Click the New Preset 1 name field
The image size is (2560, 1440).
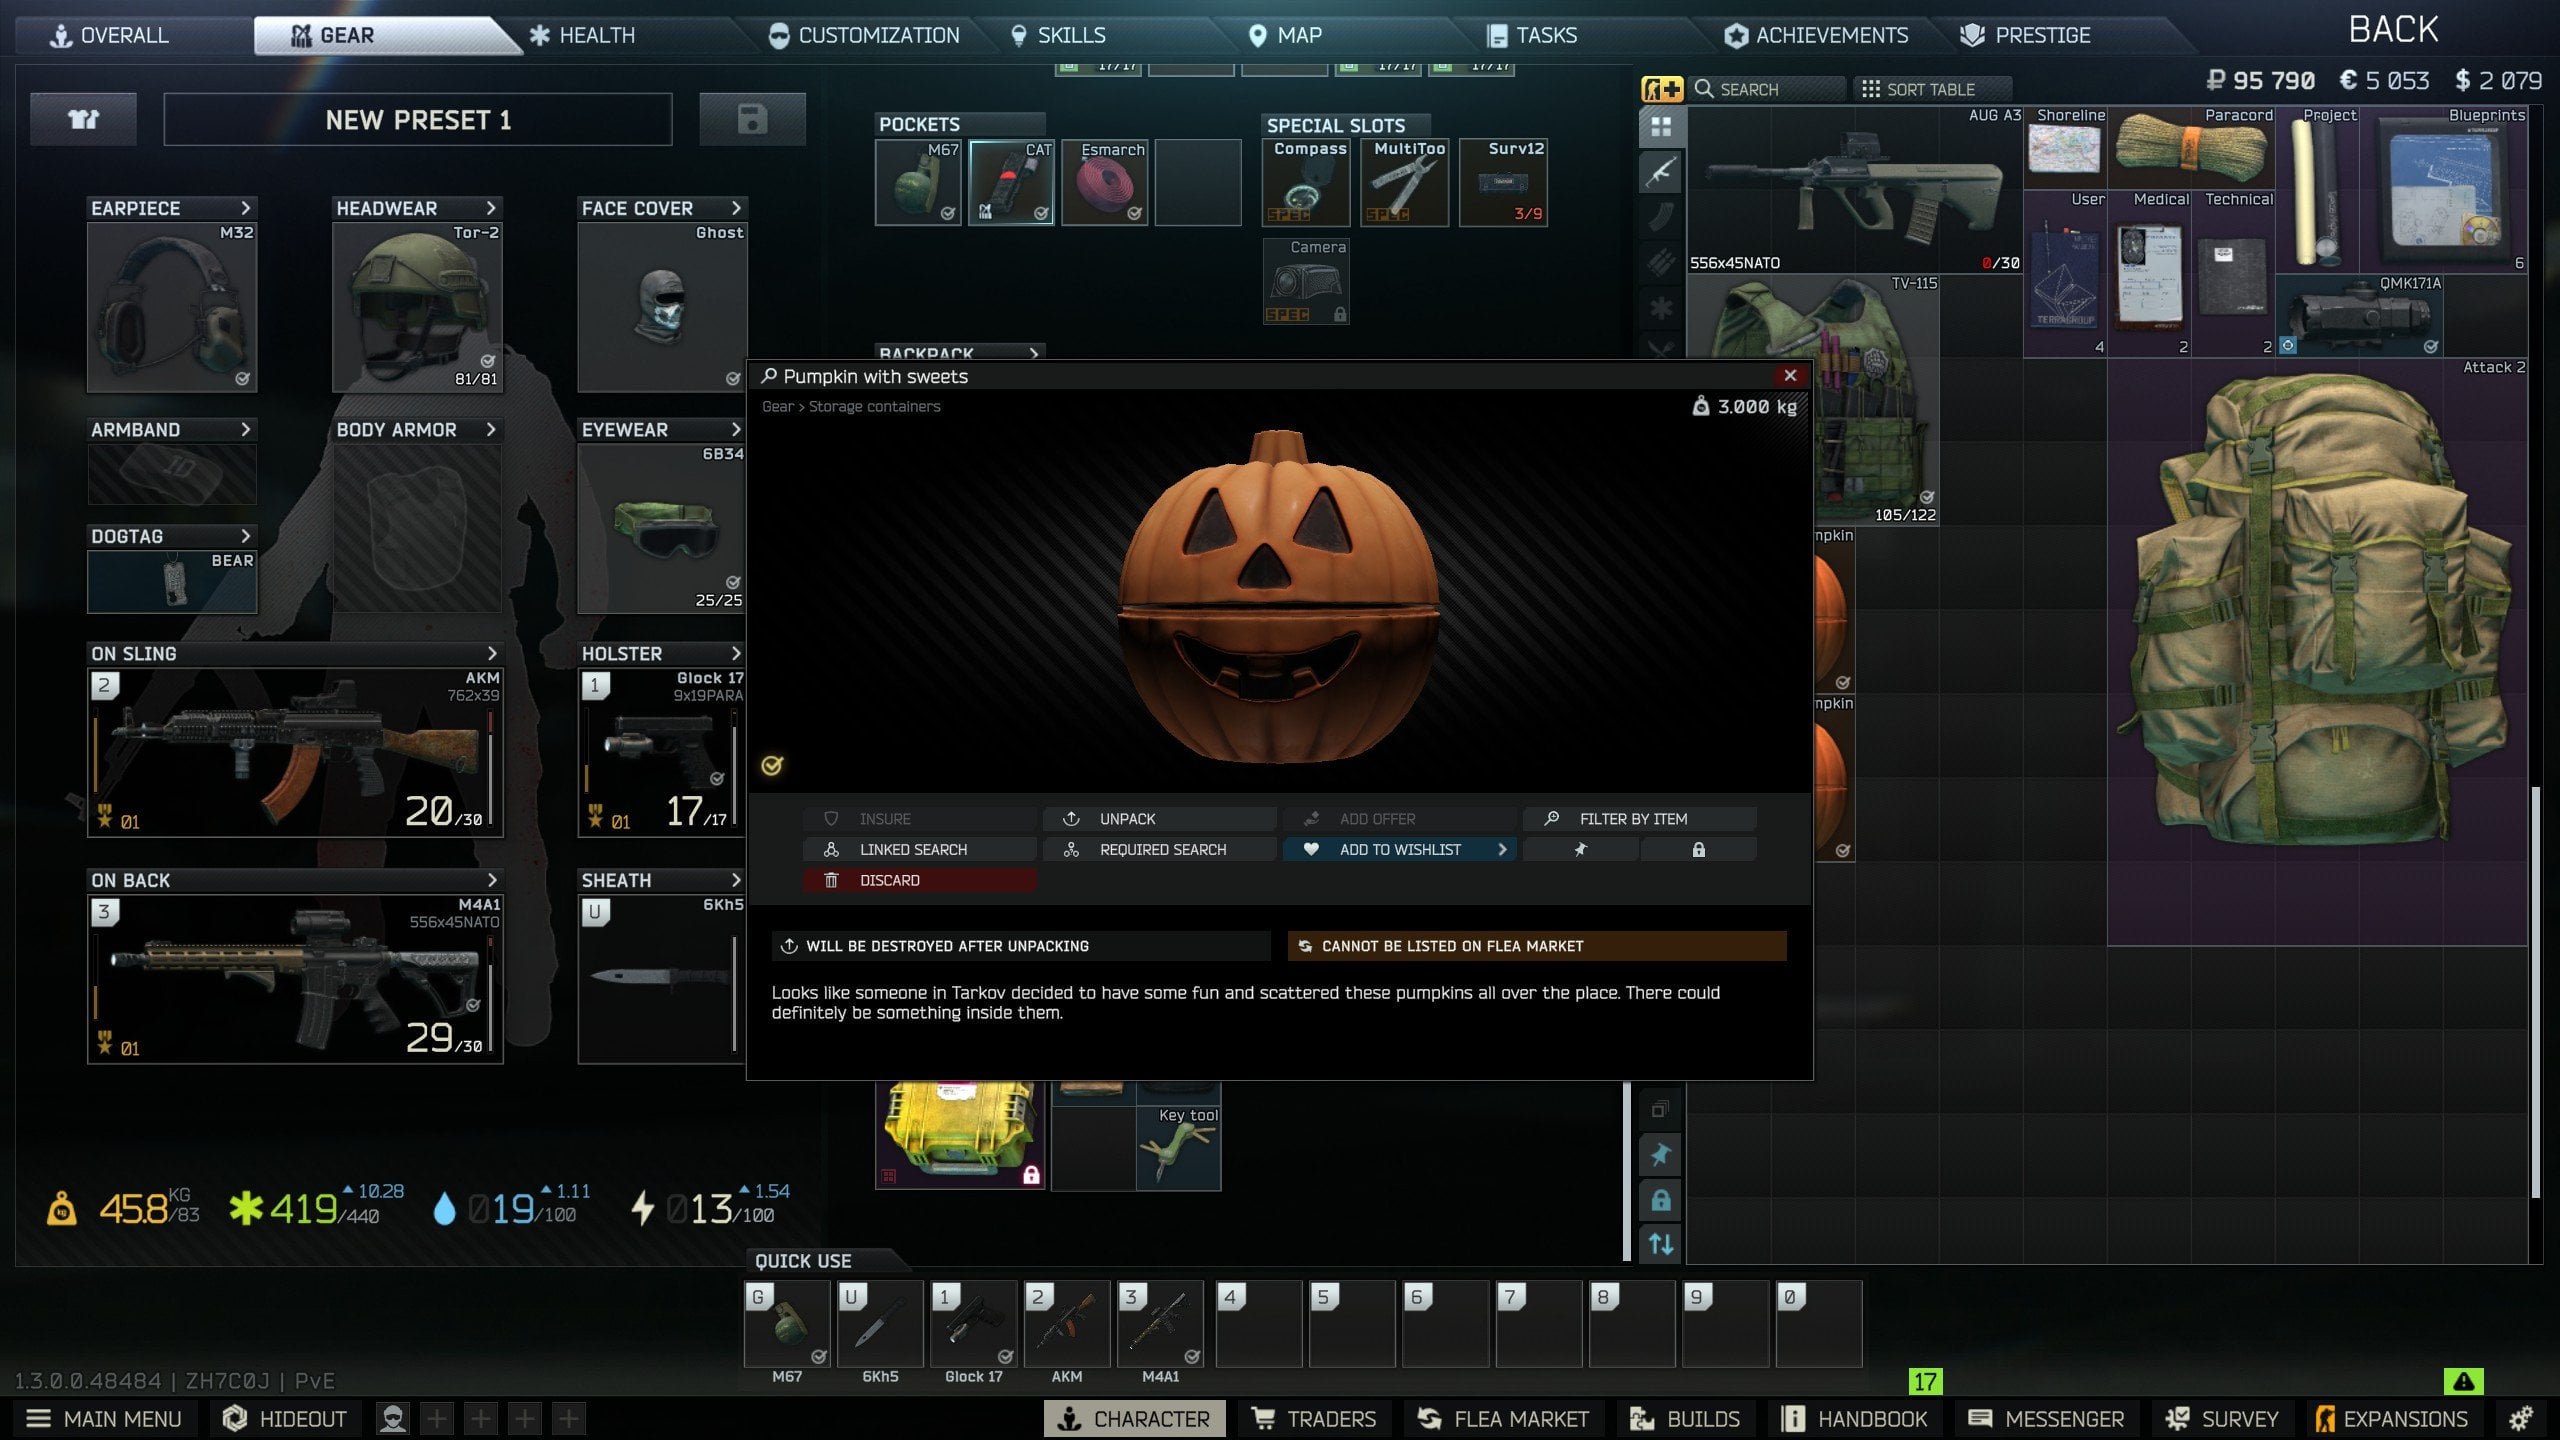click(418, 120)
